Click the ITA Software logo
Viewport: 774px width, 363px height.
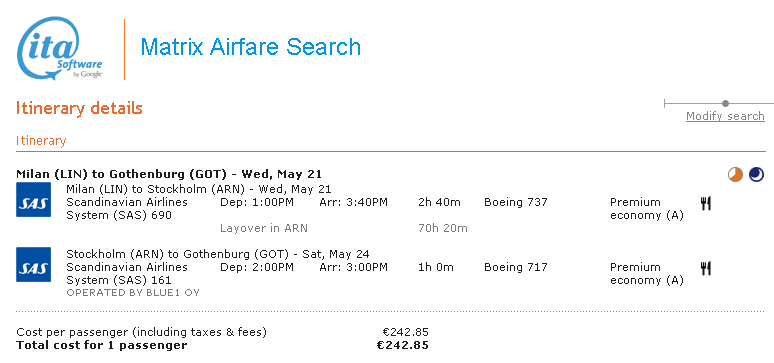(x=59, y=48)
